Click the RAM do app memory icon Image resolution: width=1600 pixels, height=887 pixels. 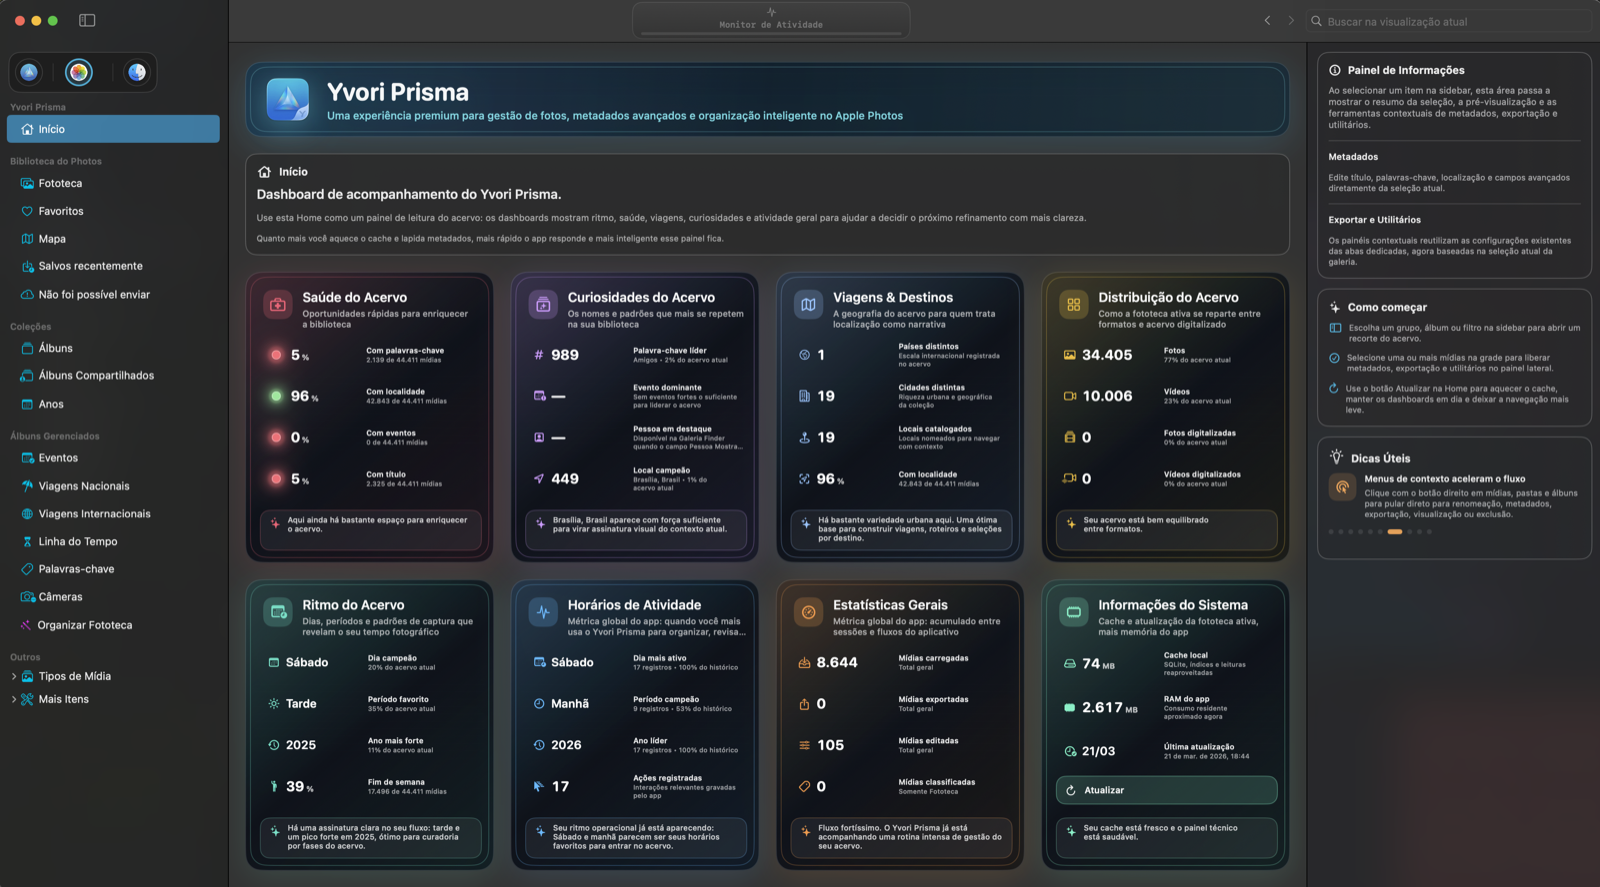pos(1069,708)
